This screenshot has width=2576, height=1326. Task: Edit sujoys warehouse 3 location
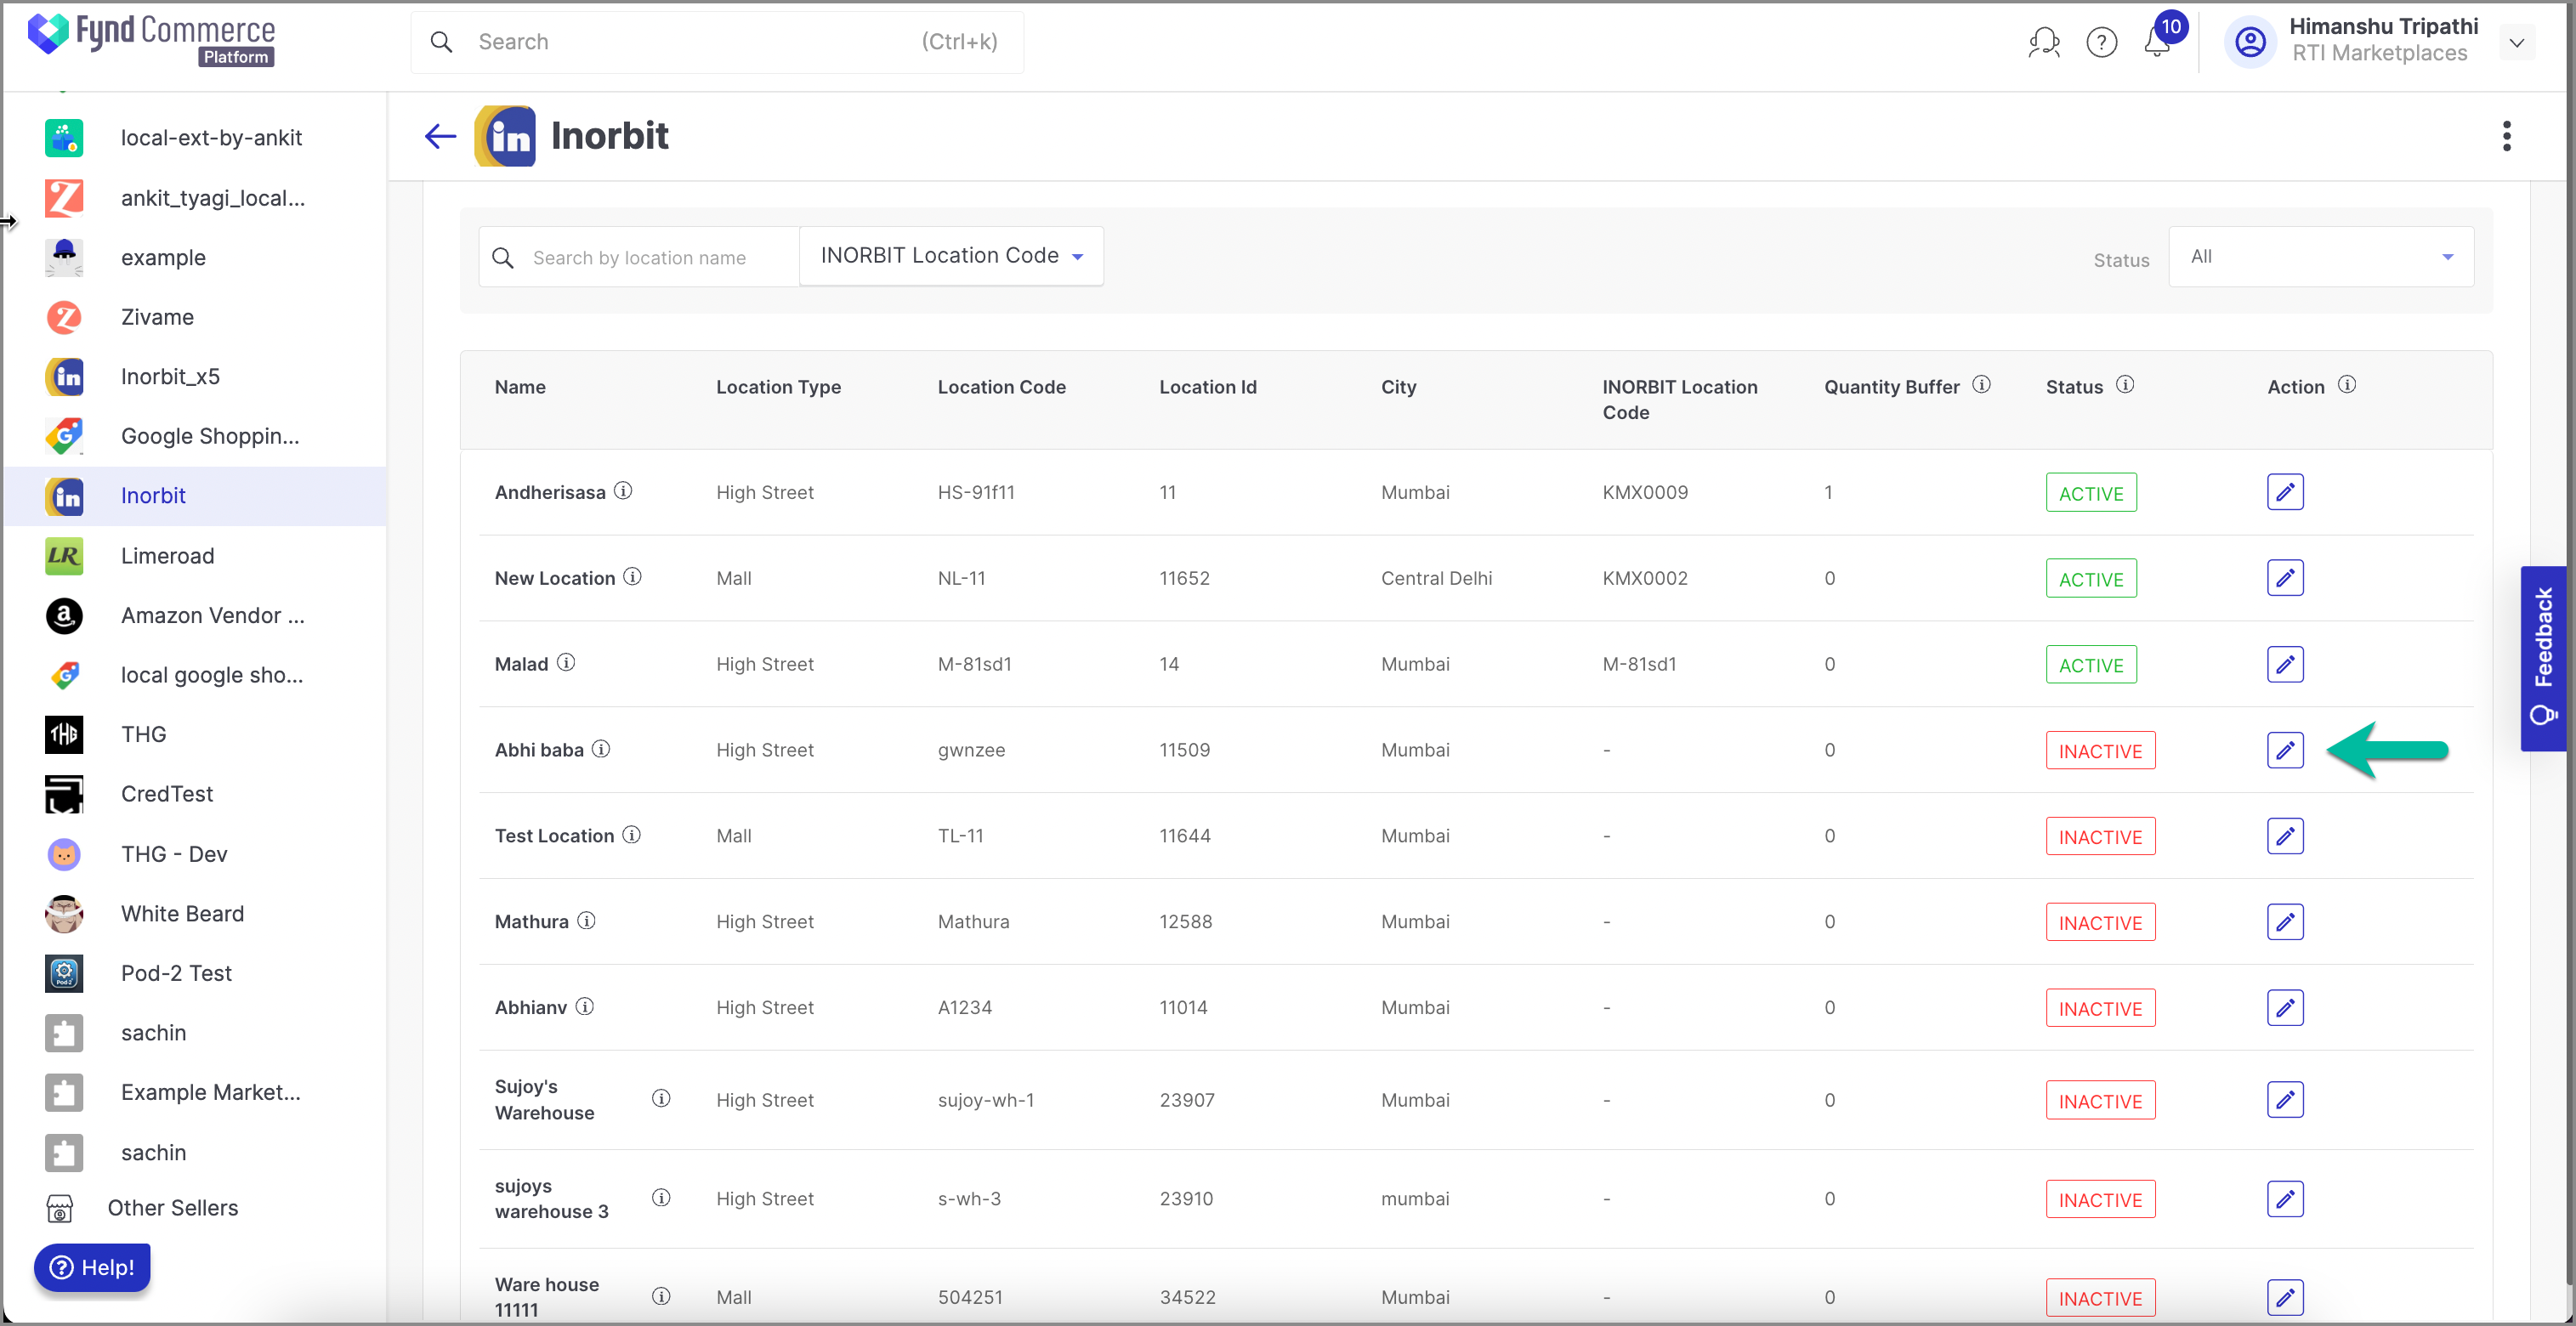(2285, 1199)
